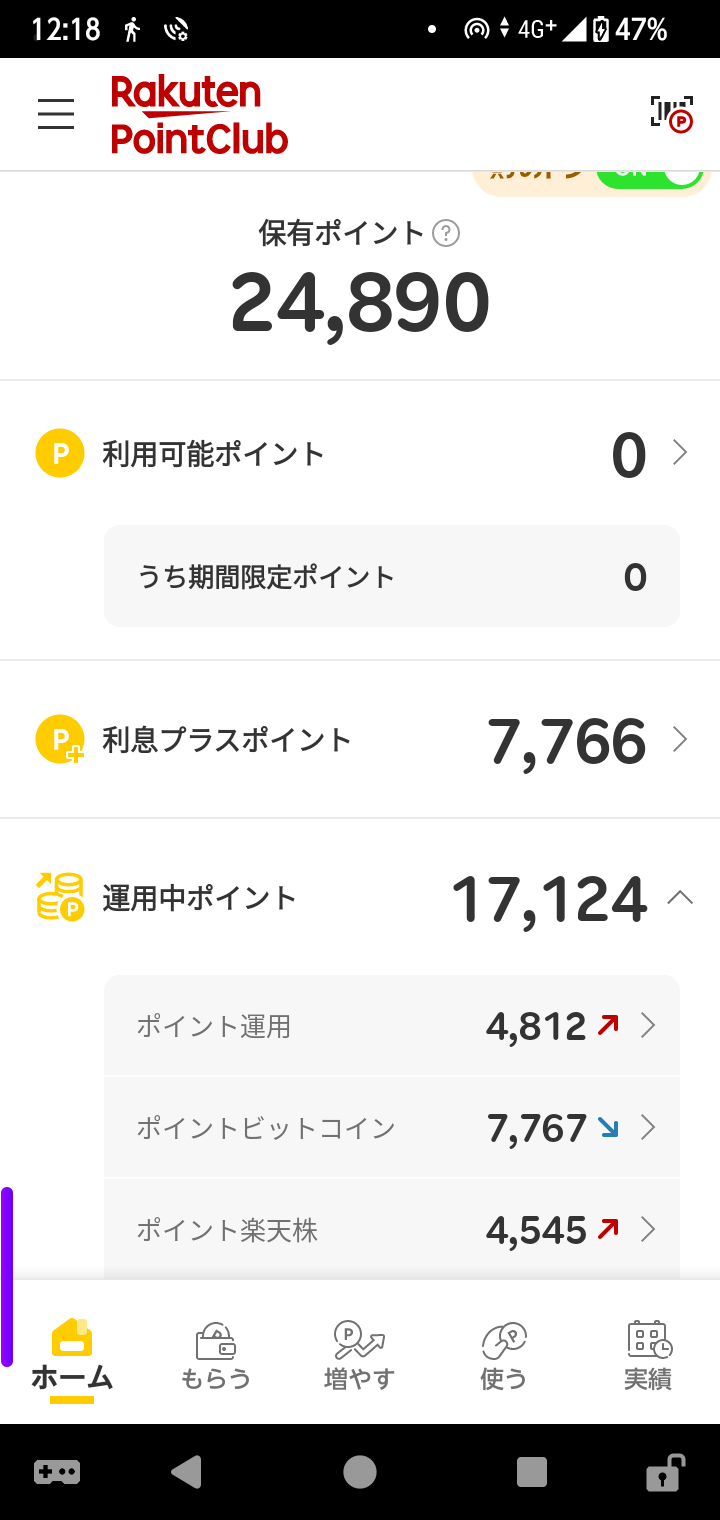Tap the 利息プラスポイント P-plus icon
This screenshot has width=720, height=1520.
point(60,740)
